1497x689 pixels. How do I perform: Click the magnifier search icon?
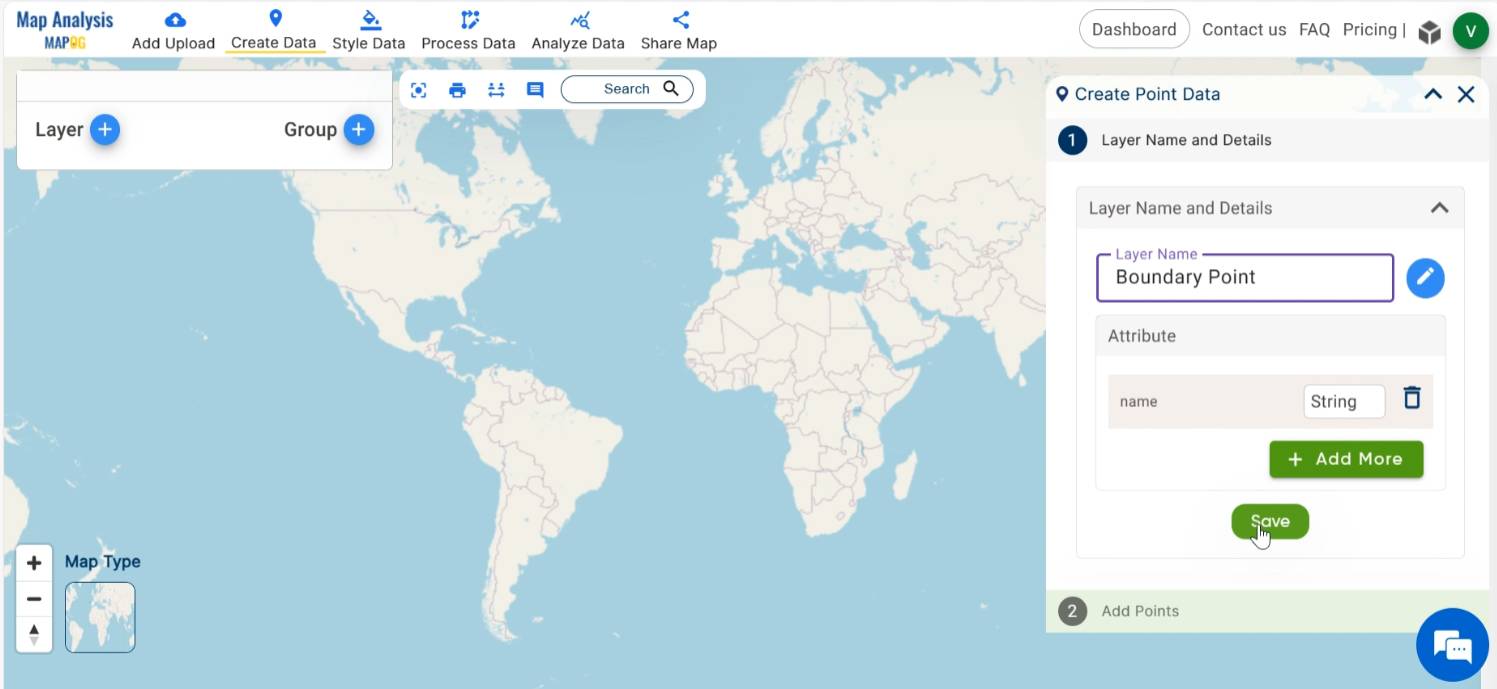(671, 88)
